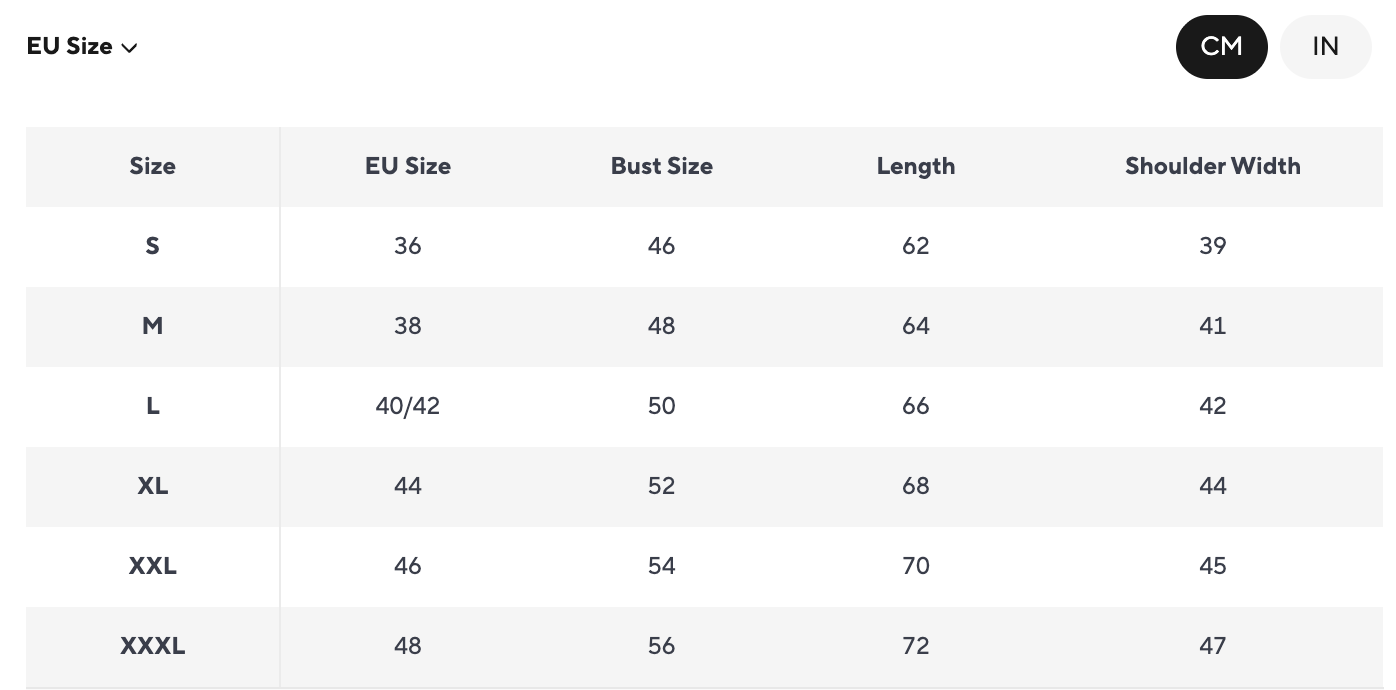Screen dimensions: 1396x690
Task: Click length value 70 for XXL
Action: click(x=916, y=566)
